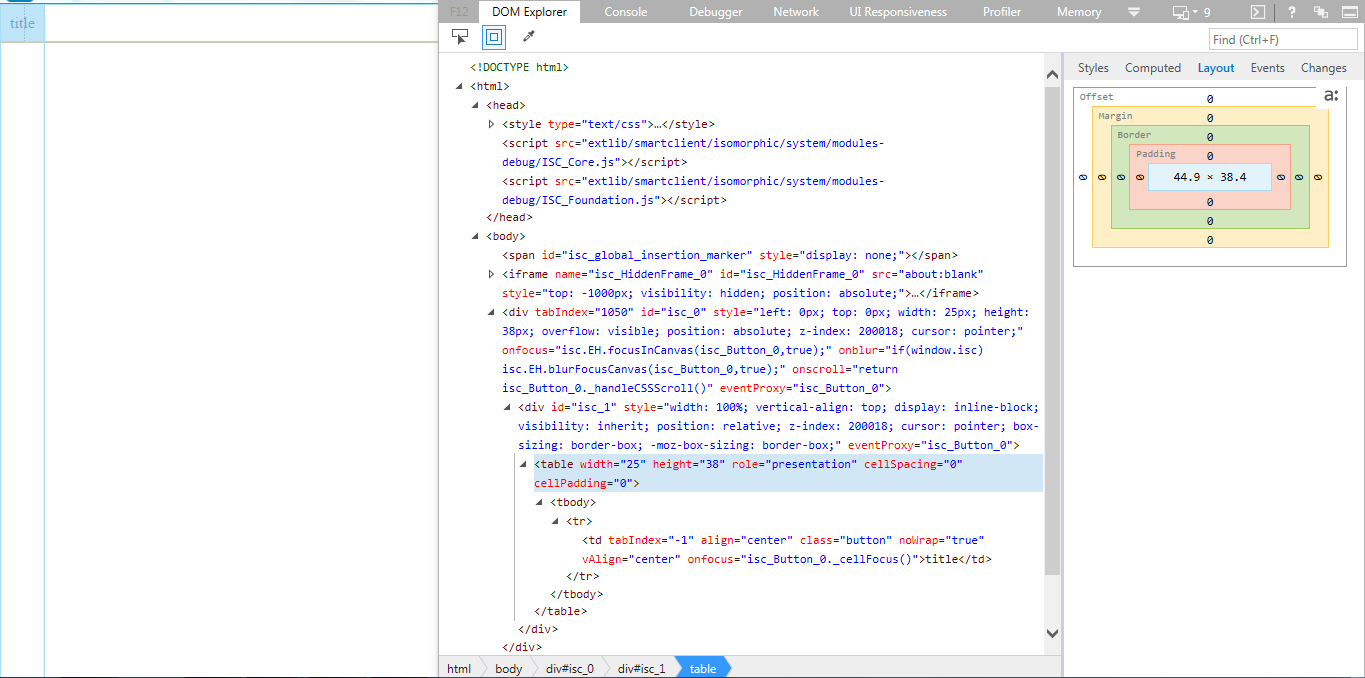The width and height of the screenshot is (1365, 678).
Task: Open the document mode dropdown arrow
Action: 1196,12
